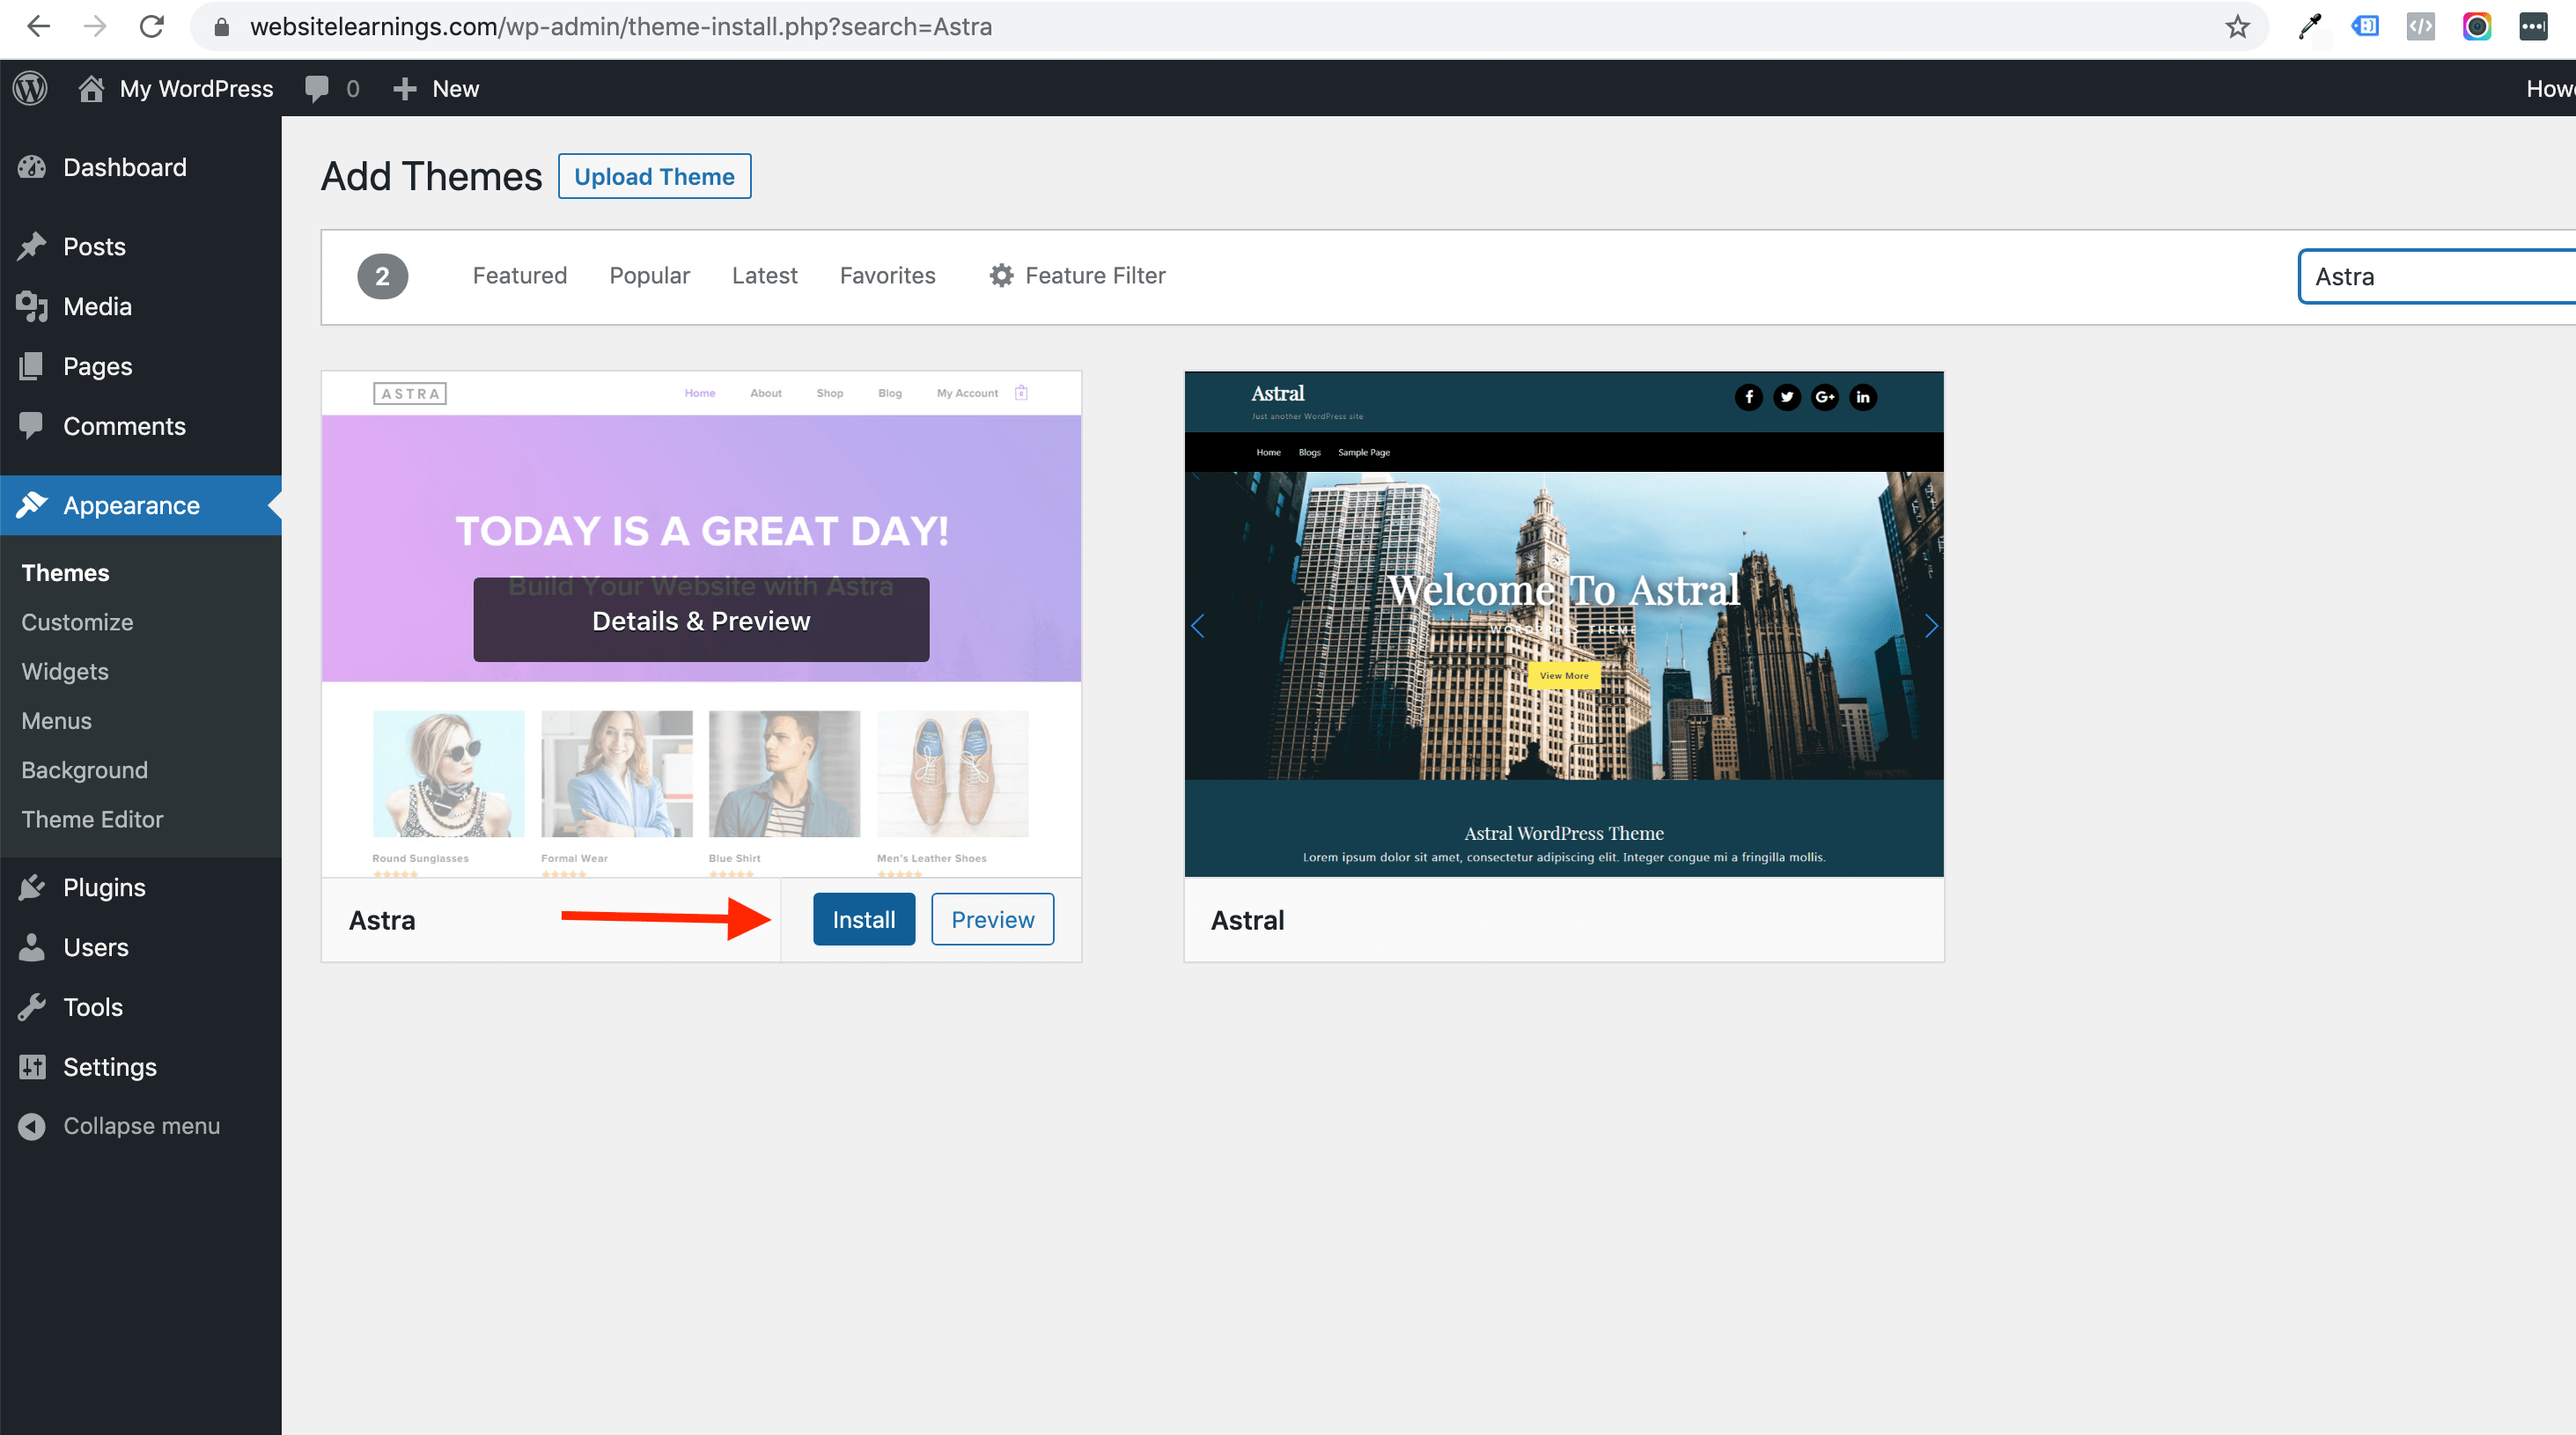Click the Astral theme screenshot thumbnail
Screen dimensions: 2576x1435
(1564, 624)
